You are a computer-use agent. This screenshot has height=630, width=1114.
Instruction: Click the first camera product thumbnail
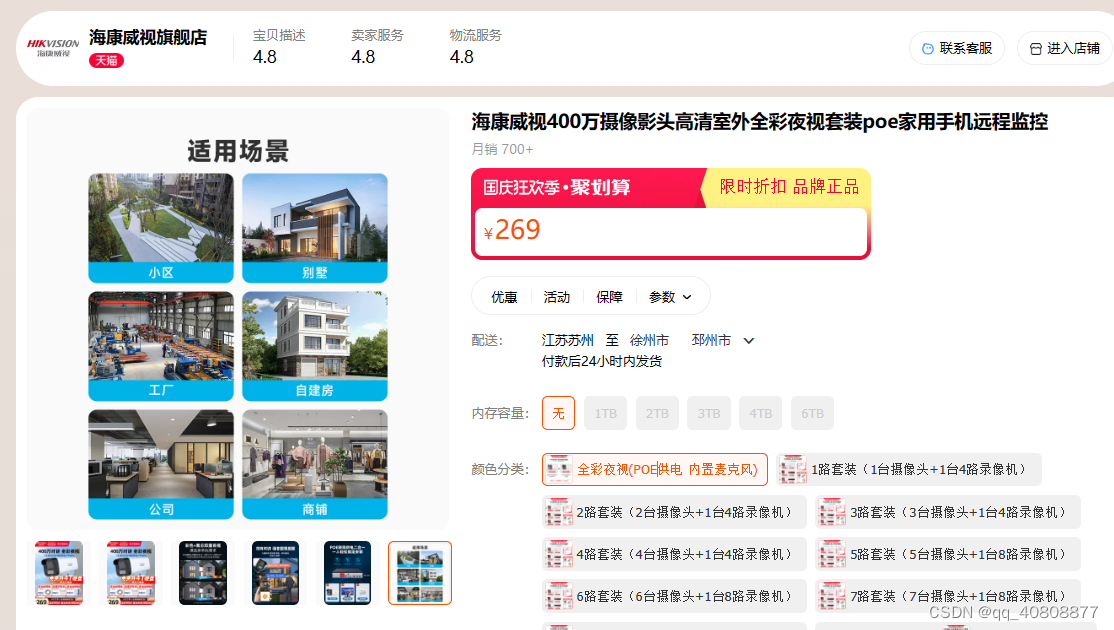(x=59, y=573)
